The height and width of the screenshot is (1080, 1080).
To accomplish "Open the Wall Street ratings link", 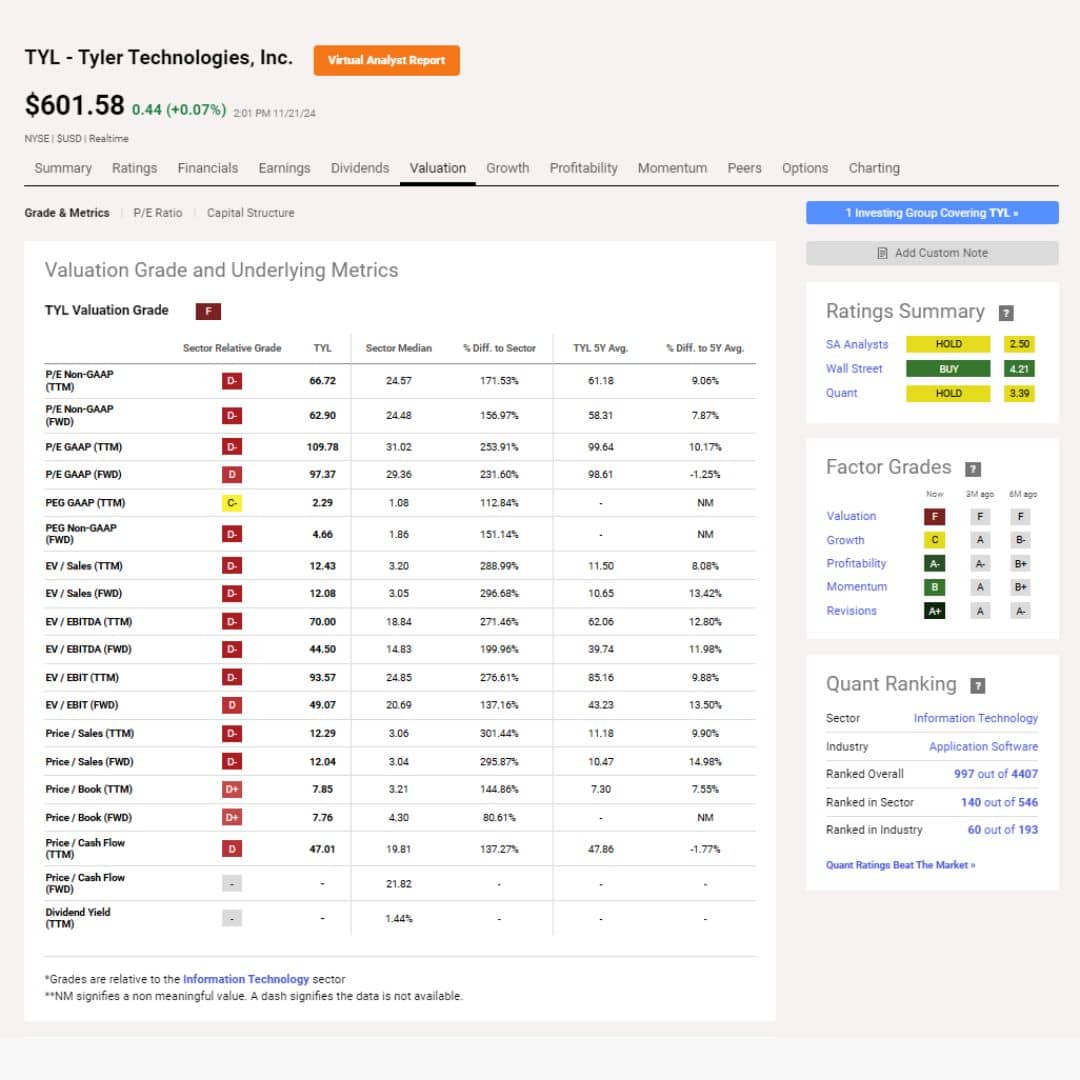I will (x=854, y=368).
